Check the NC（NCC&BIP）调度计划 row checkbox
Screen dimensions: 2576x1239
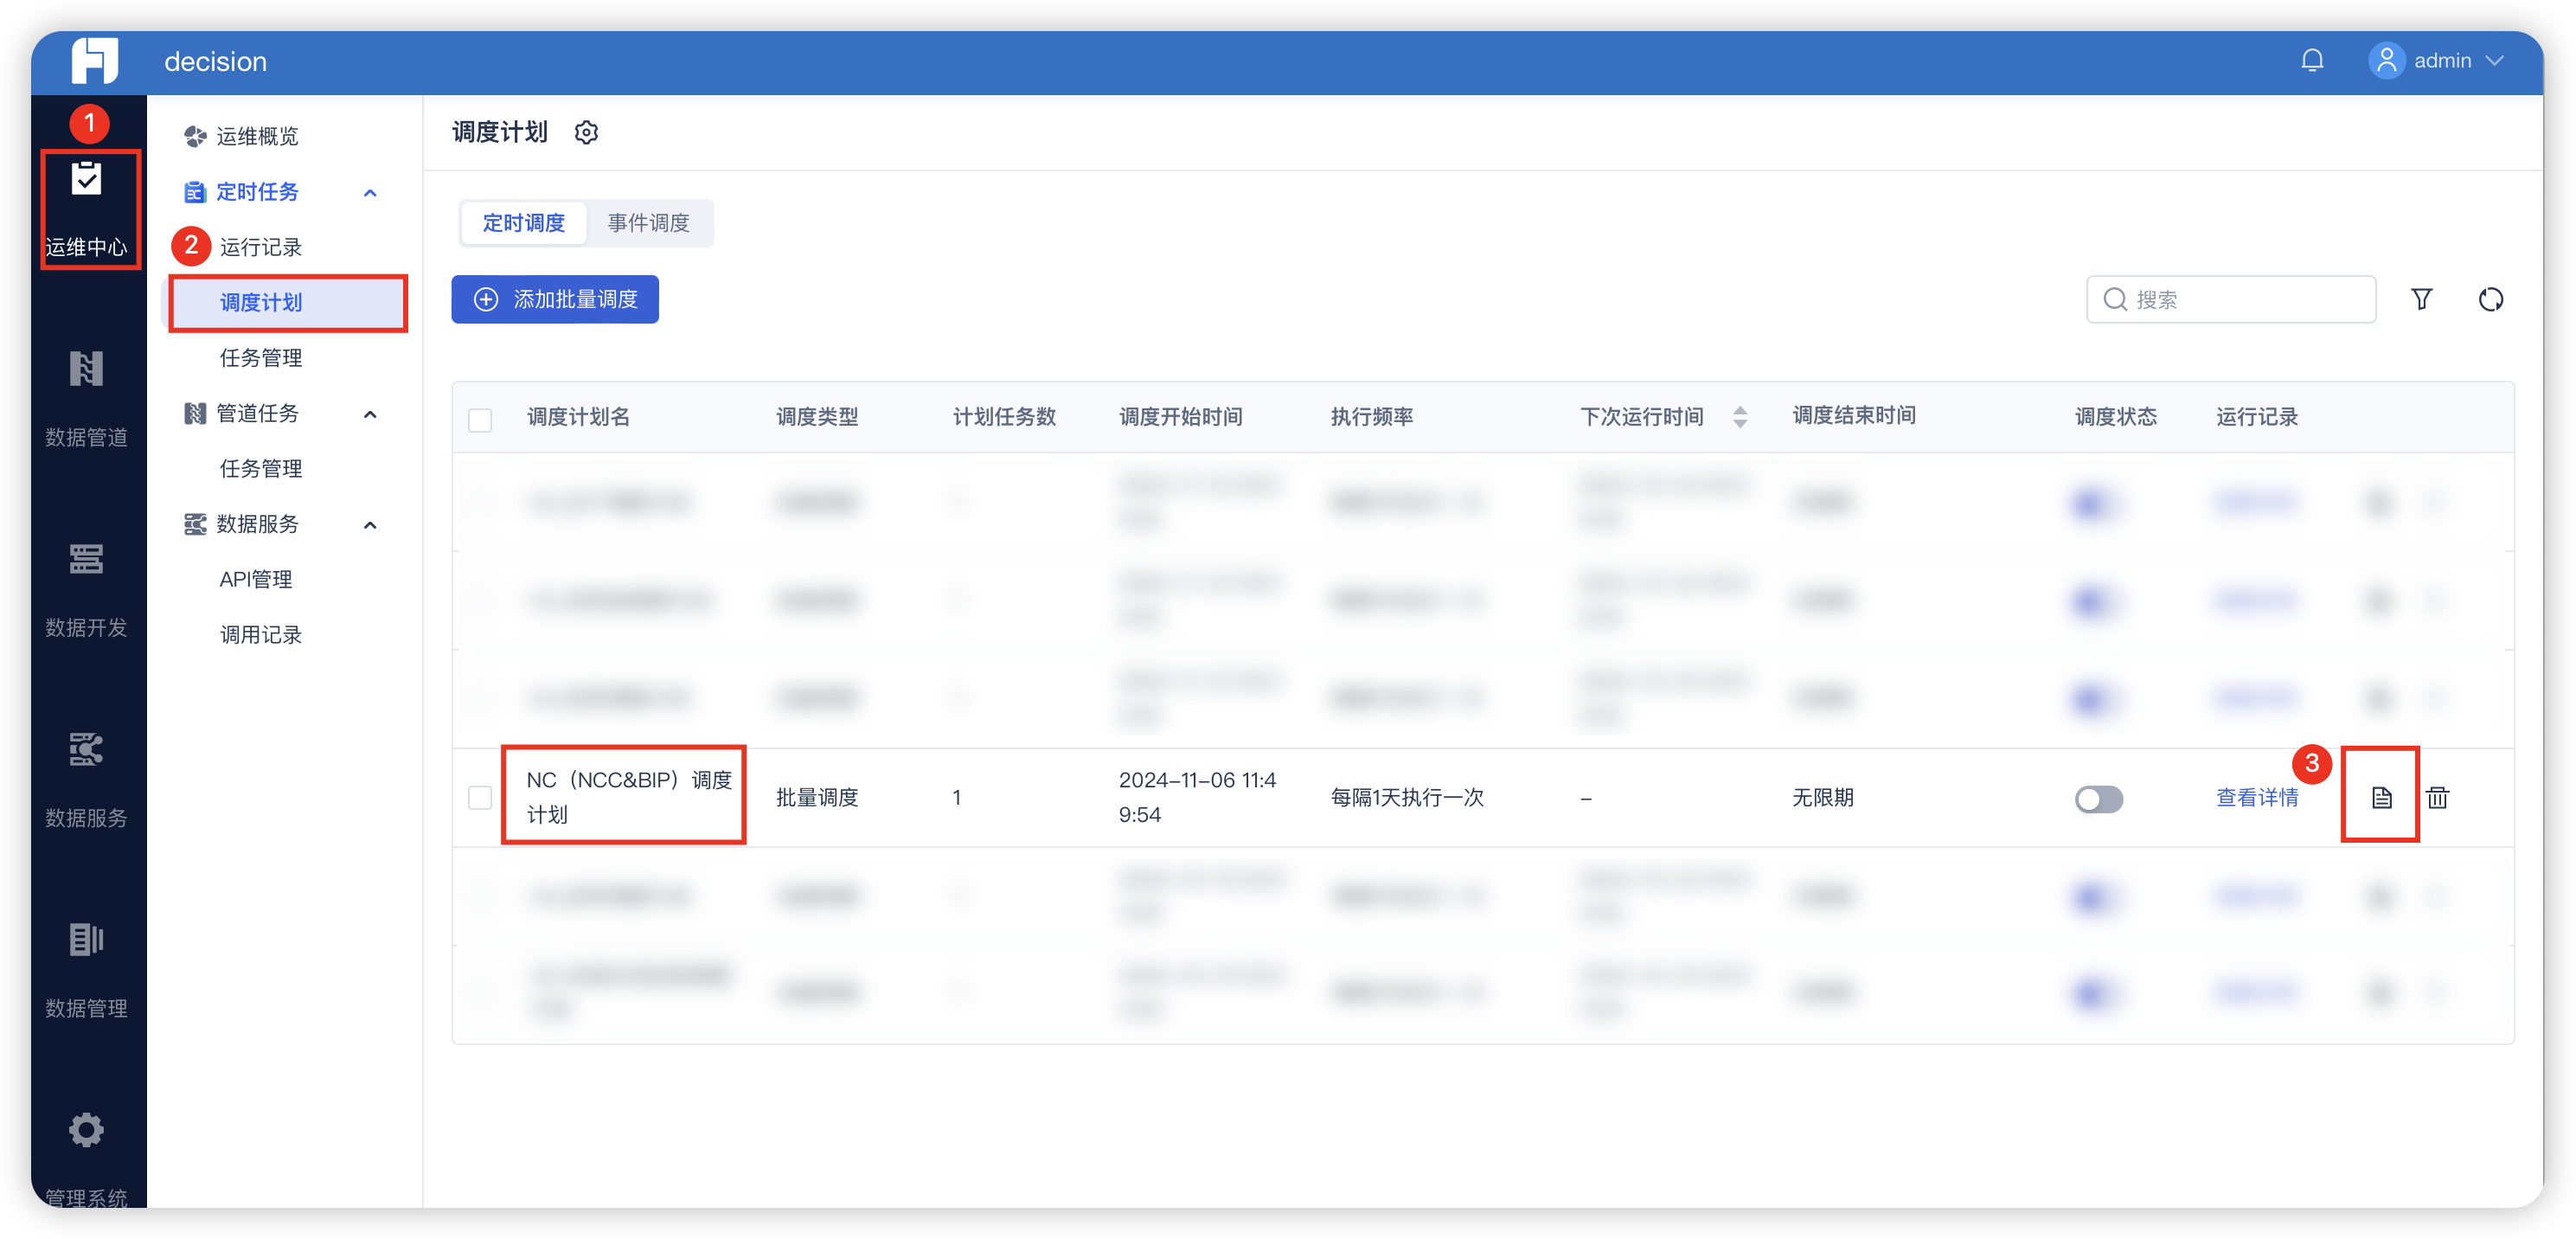(480, 797)
